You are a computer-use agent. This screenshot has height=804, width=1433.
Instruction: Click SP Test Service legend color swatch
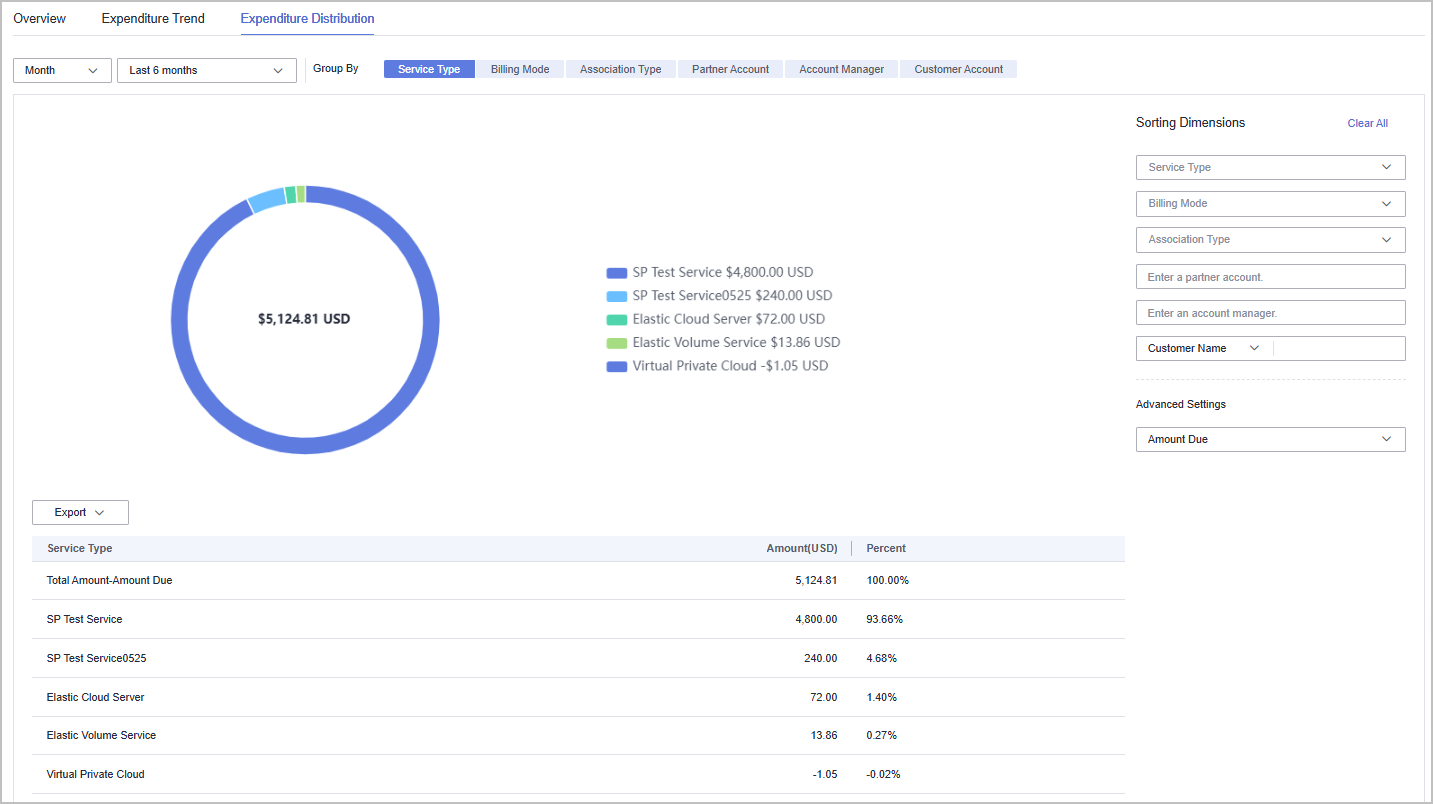[x=616, y=273]
